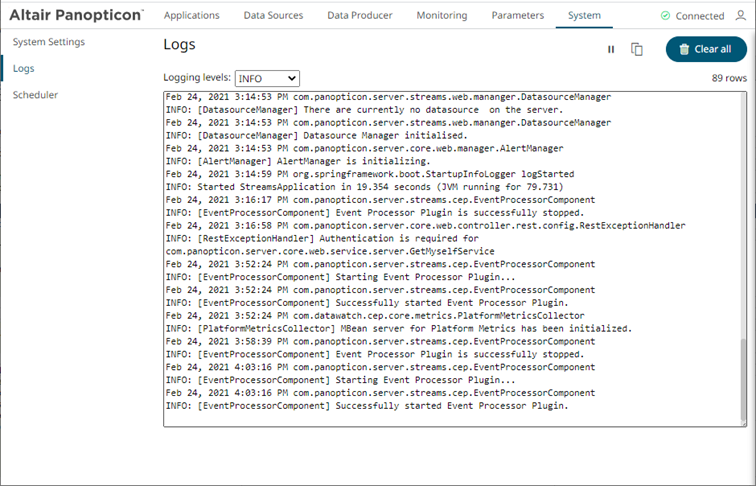Click the "Datasource Manager initialised" log line

(x=317, y=135)
